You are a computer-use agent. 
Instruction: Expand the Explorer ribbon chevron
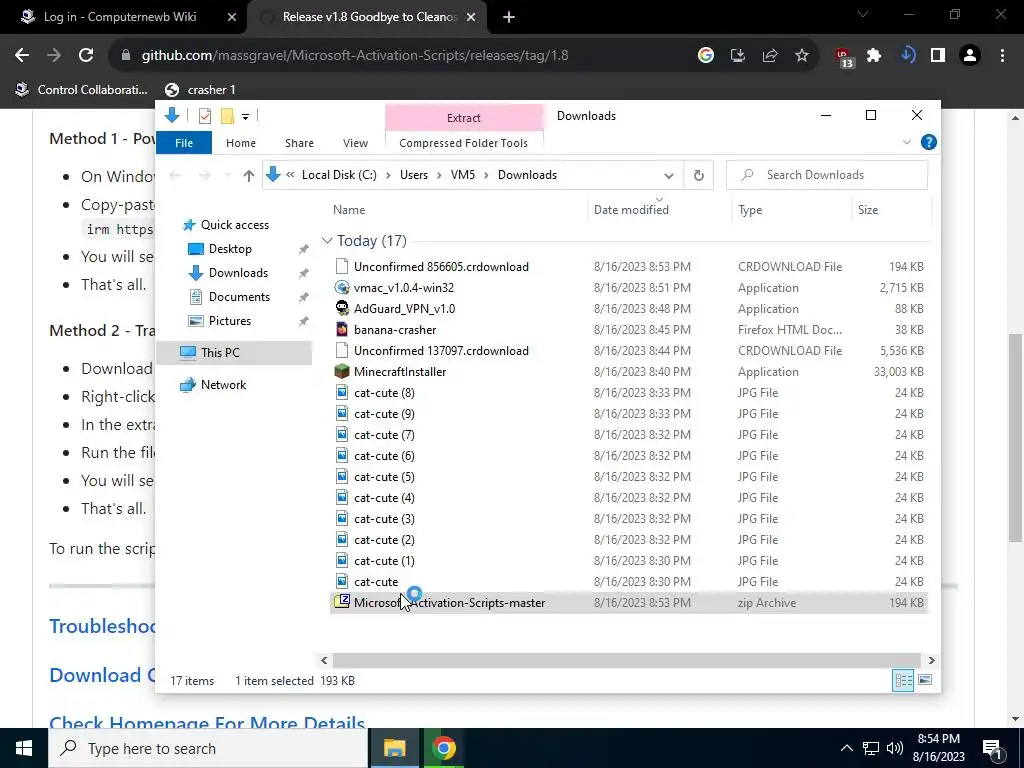(x=906, y=142)
